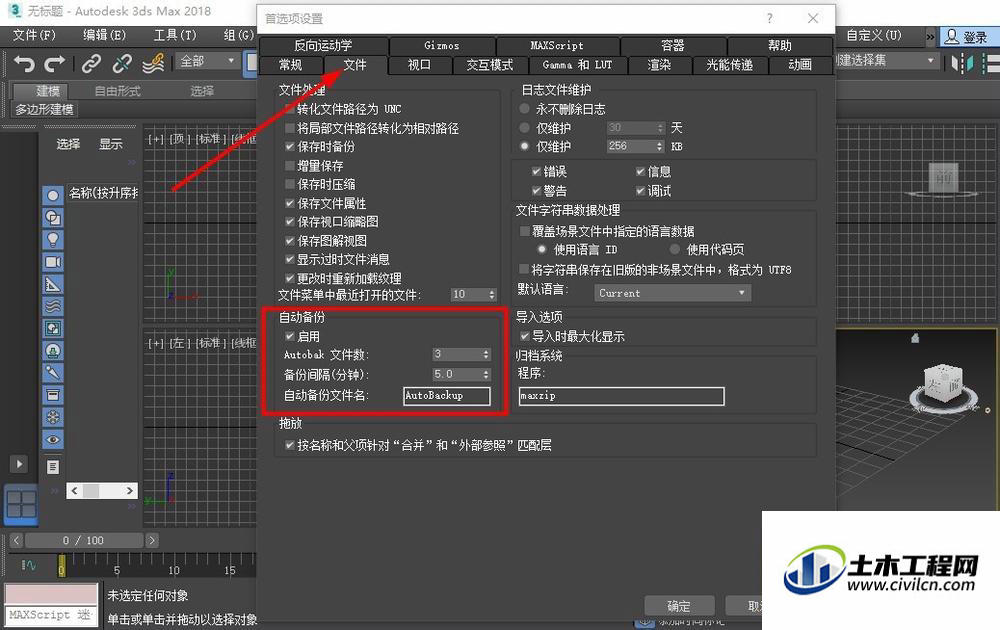
Task: Toggle the bones filter icon in Scene Explorer
Action: tap(53, 373)
